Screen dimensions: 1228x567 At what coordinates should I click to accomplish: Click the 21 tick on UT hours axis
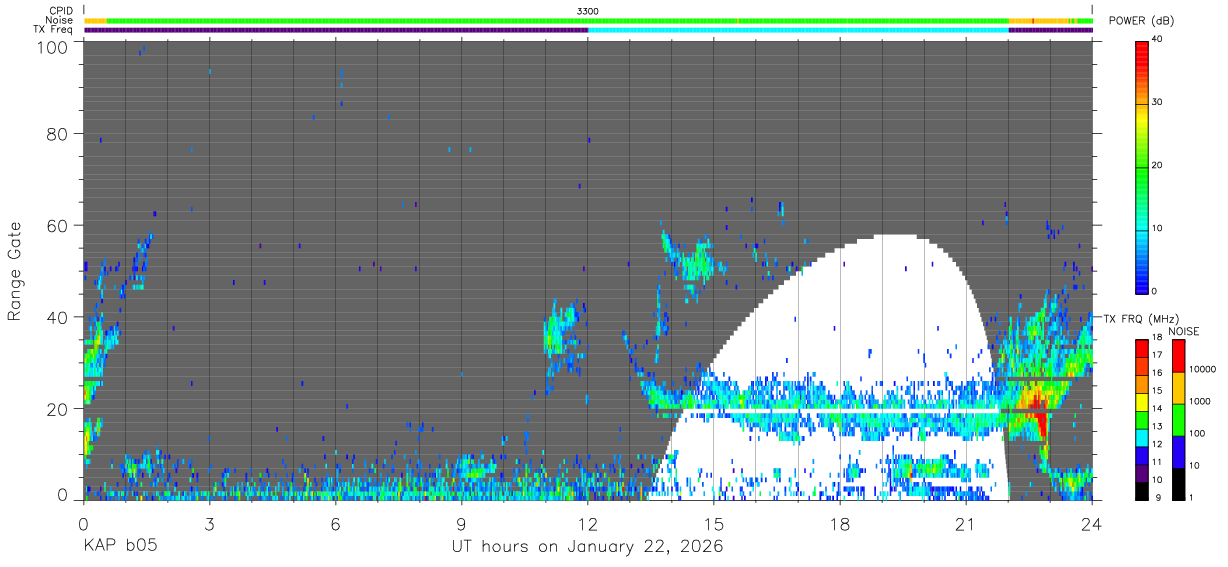click(966, 524)
